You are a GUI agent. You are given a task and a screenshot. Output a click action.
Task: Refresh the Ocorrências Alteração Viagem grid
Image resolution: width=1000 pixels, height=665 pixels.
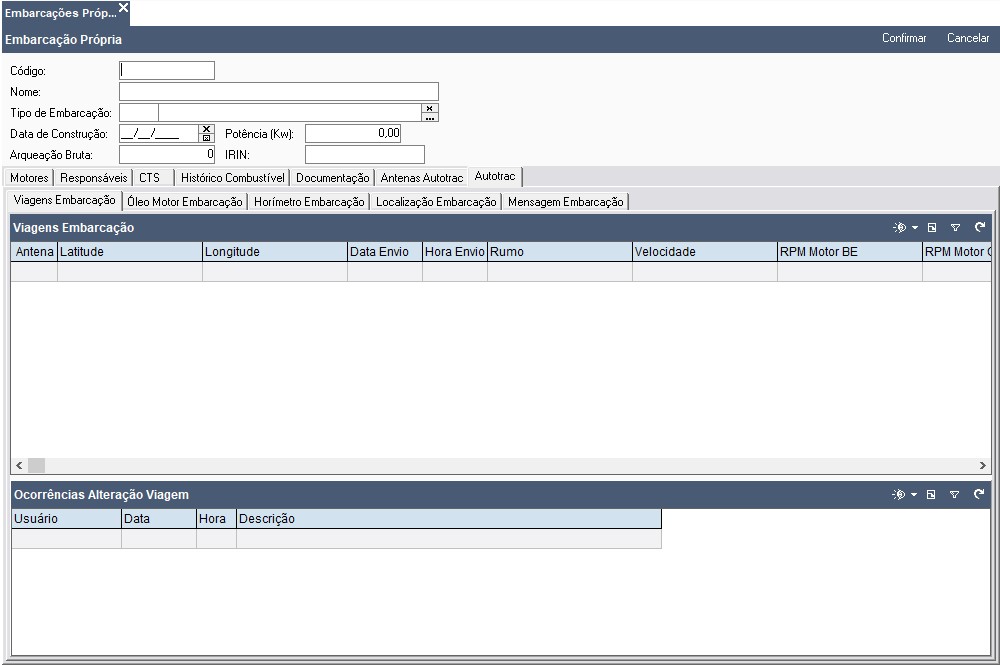pyautogui.click(x=979, y=495)
